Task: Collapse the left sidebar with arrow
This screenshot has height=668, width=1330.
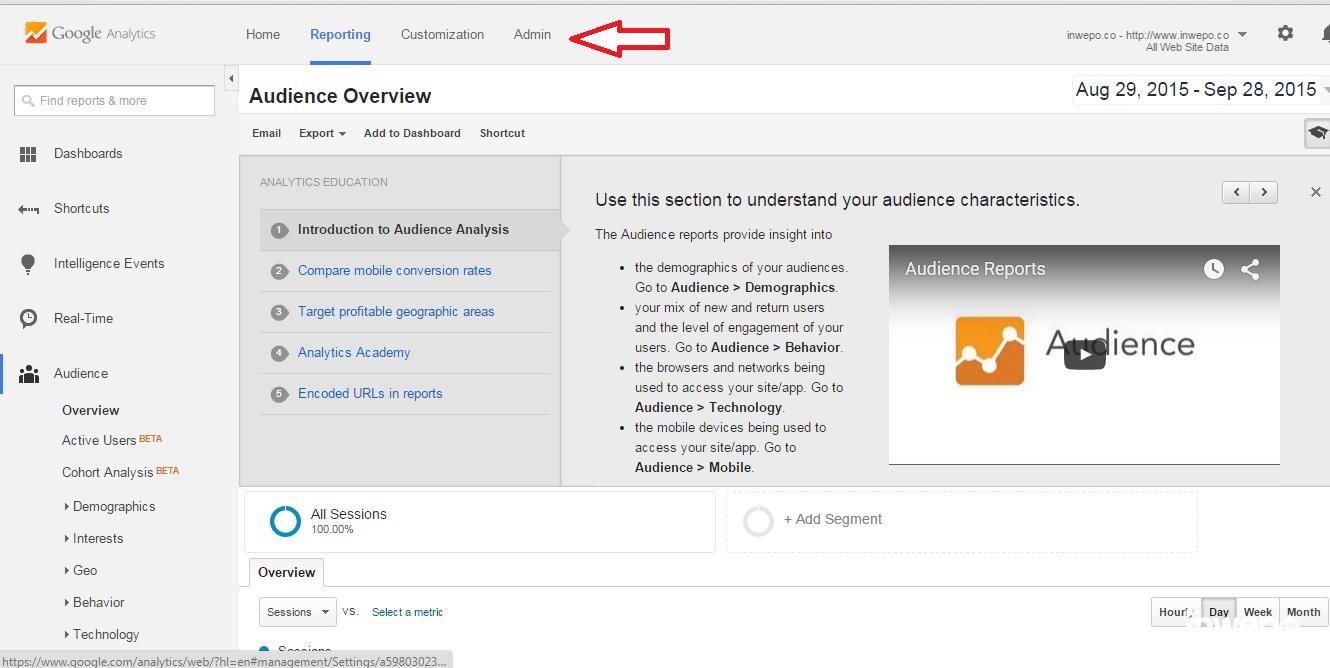Action: [231, 78]
